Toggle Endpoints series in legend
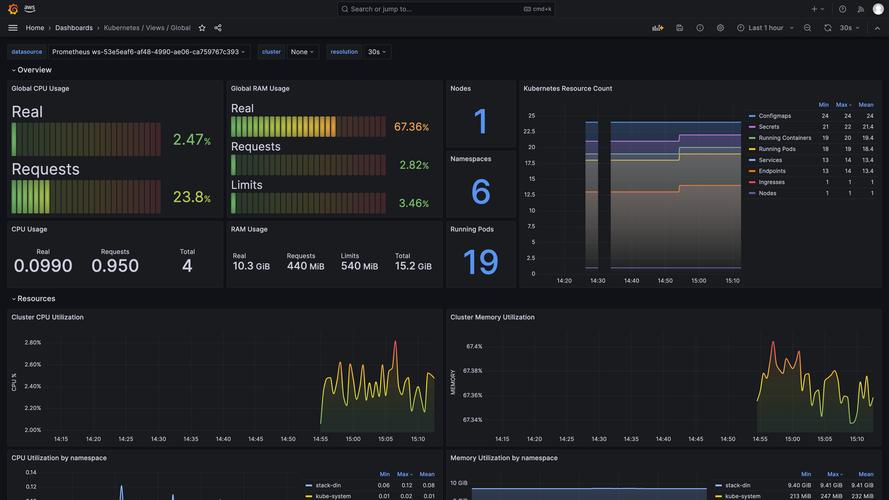Screen dimensions: 889x500 pos(772,171)
